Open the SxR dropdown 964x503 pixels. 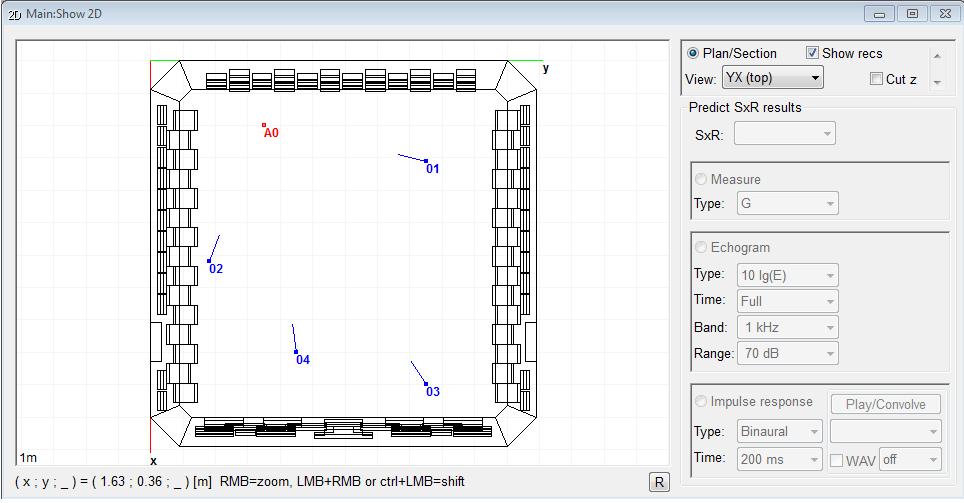pyautogui.click(x=784, y=133)
